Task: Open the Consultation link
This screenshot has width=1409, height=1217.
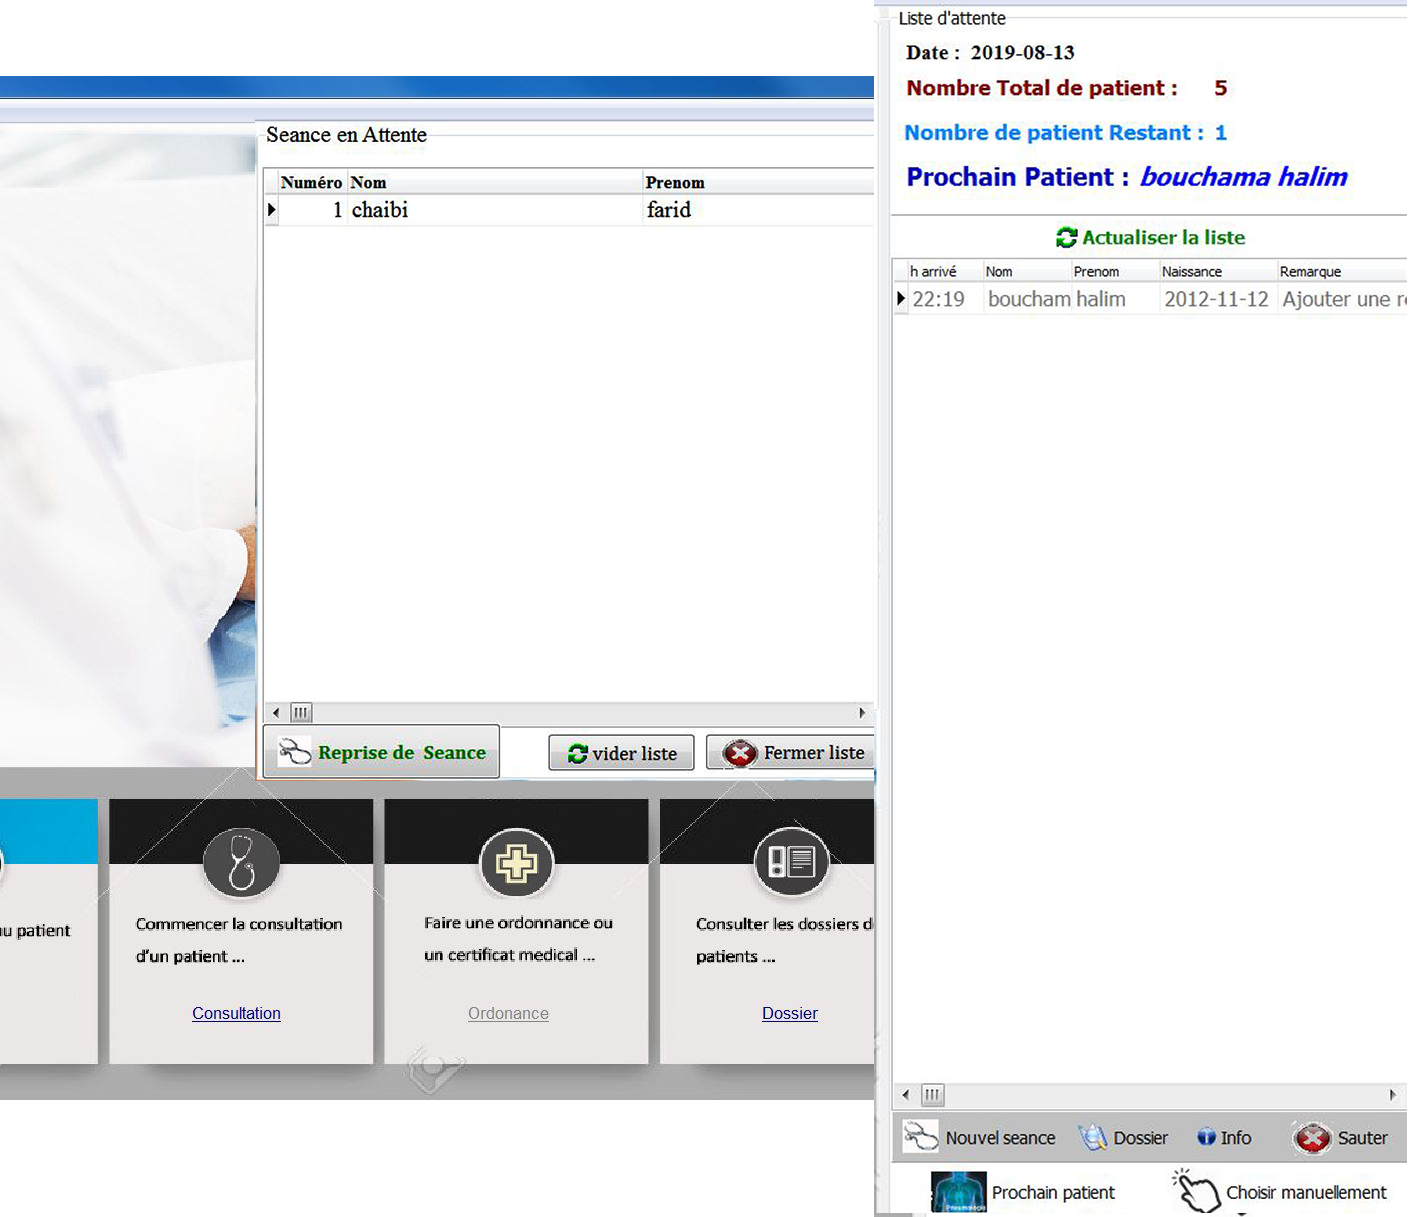Action: click(236, 1013)
